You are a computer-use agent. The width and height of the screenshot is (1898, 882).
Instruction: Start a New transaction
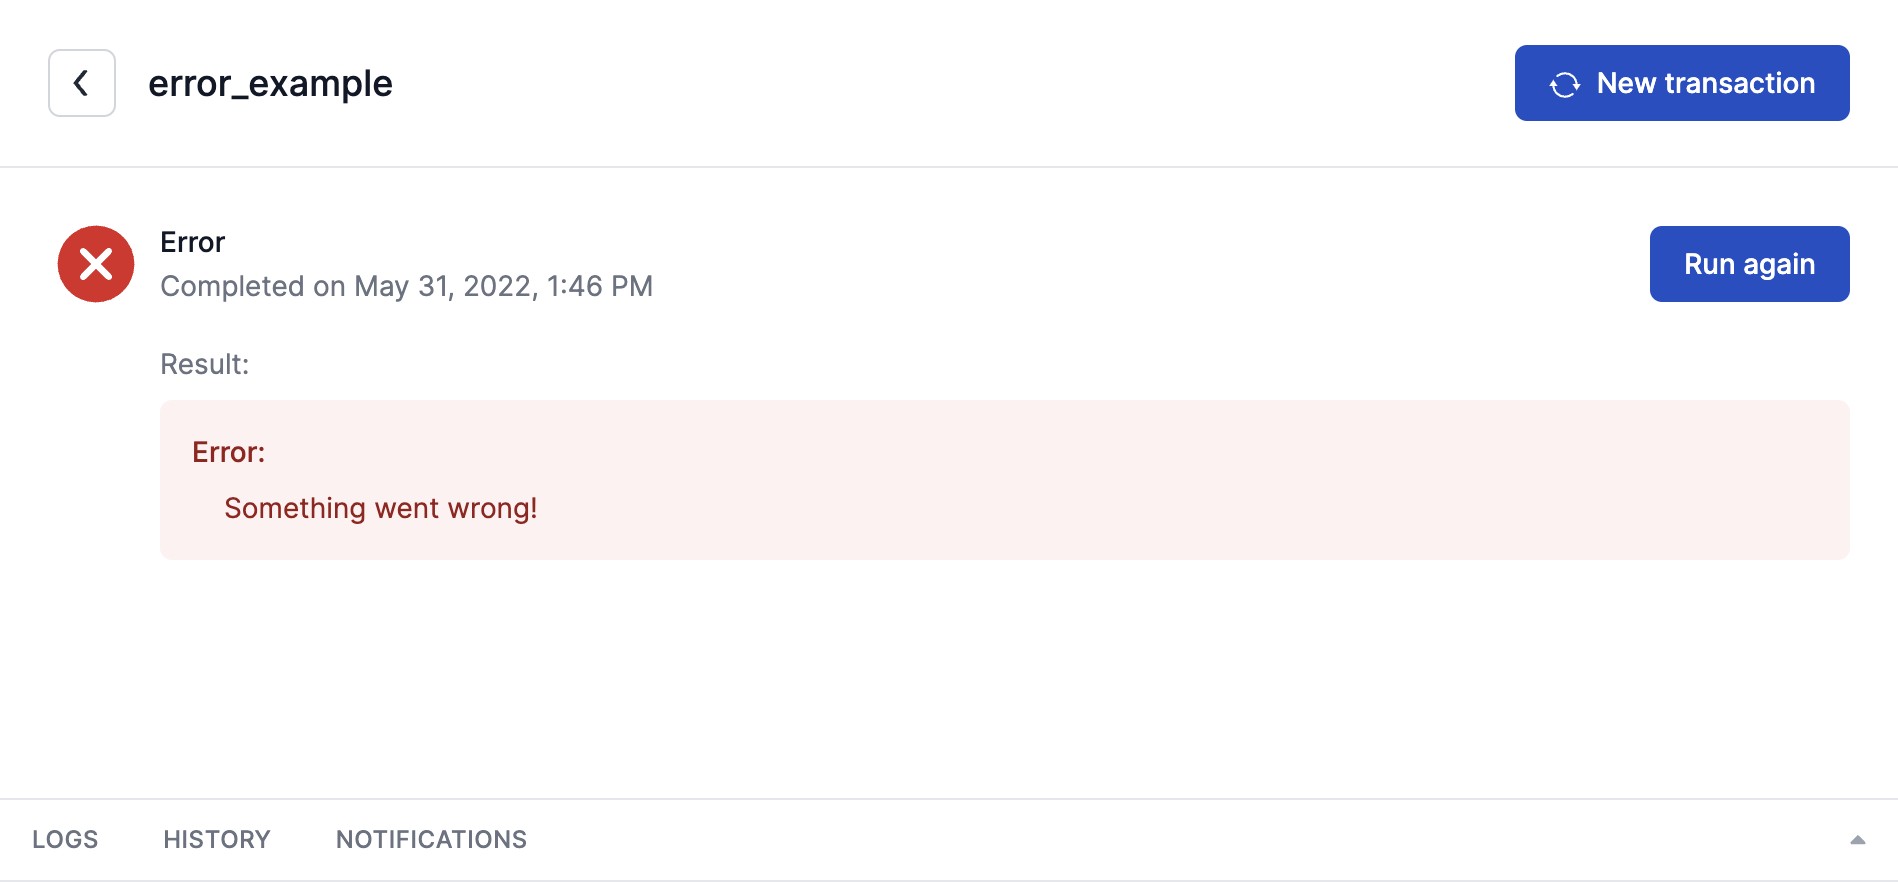tap(1705, 83)
